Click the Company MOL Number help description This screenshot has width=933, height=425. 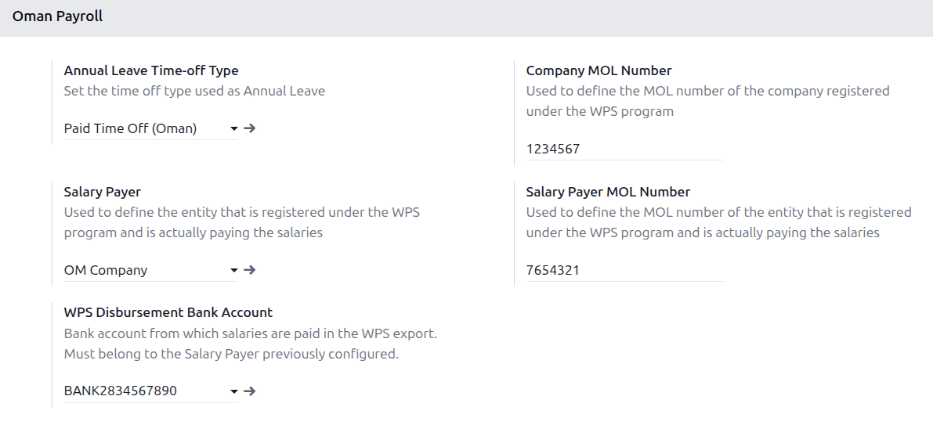[x=707, y=101]
